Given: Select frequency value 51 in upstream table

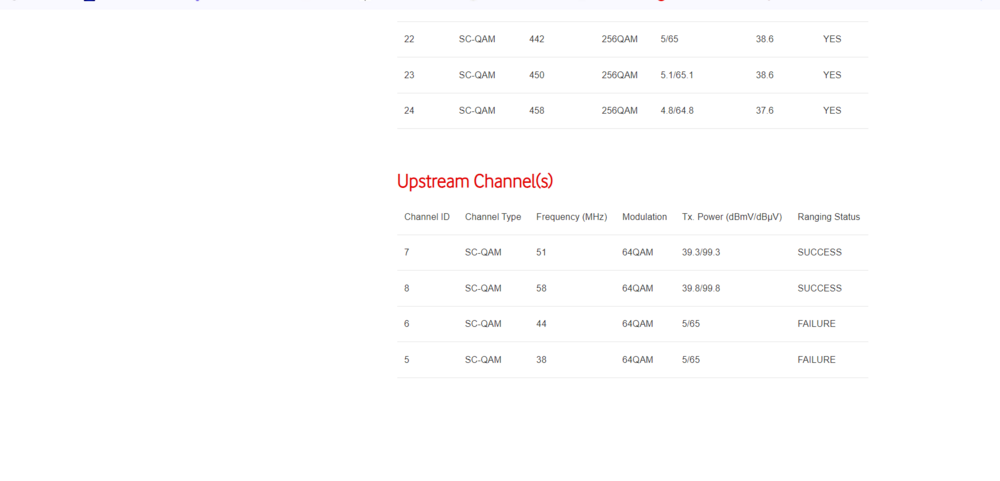Looking at the screenshot, I should click(541, 253).
